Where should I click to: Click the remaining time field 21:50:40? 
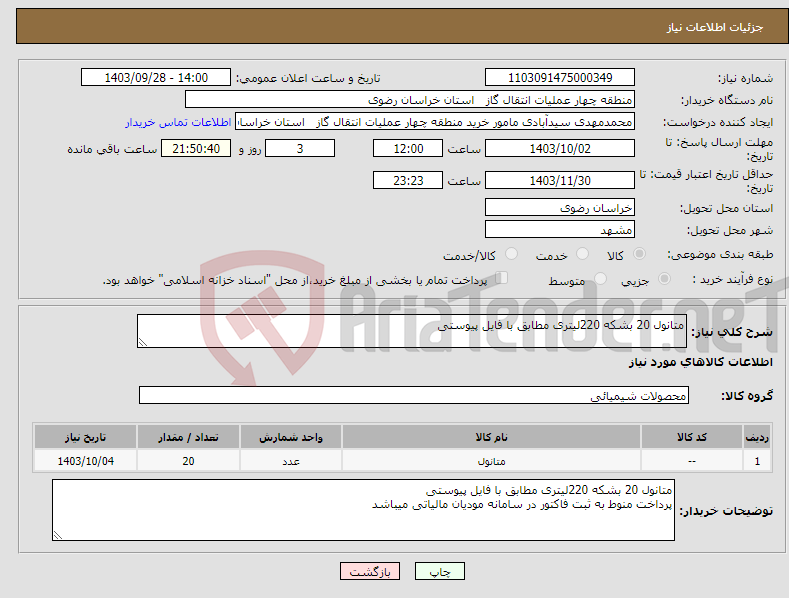196,148
